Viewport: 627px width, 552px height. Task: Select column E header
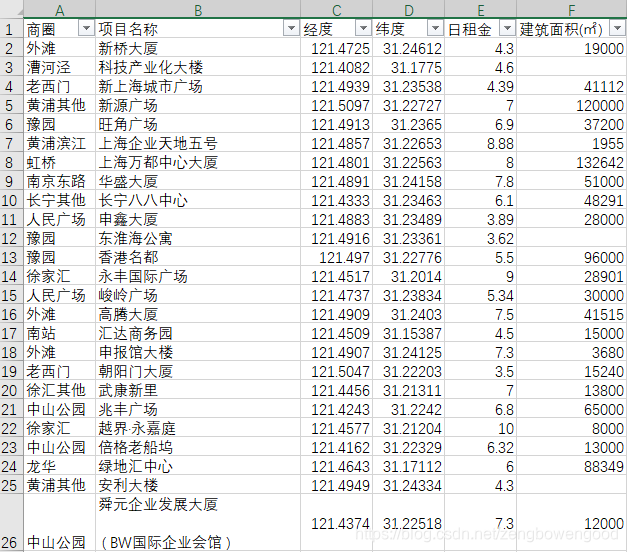click(x=480, y=9)
